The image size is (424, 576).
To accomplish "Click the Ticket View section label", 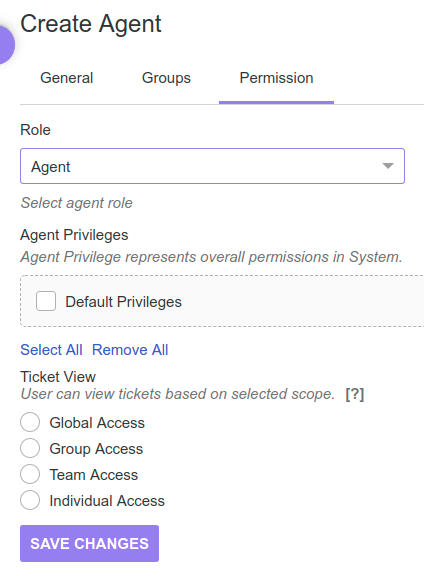I will (58, 377).
